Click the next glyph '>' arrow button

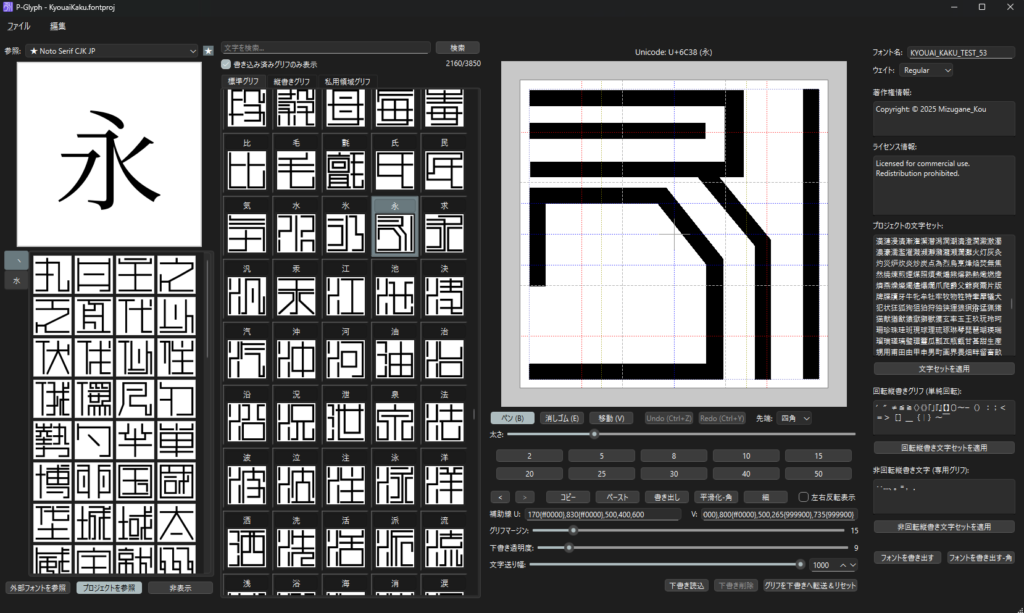click(525, 496)
